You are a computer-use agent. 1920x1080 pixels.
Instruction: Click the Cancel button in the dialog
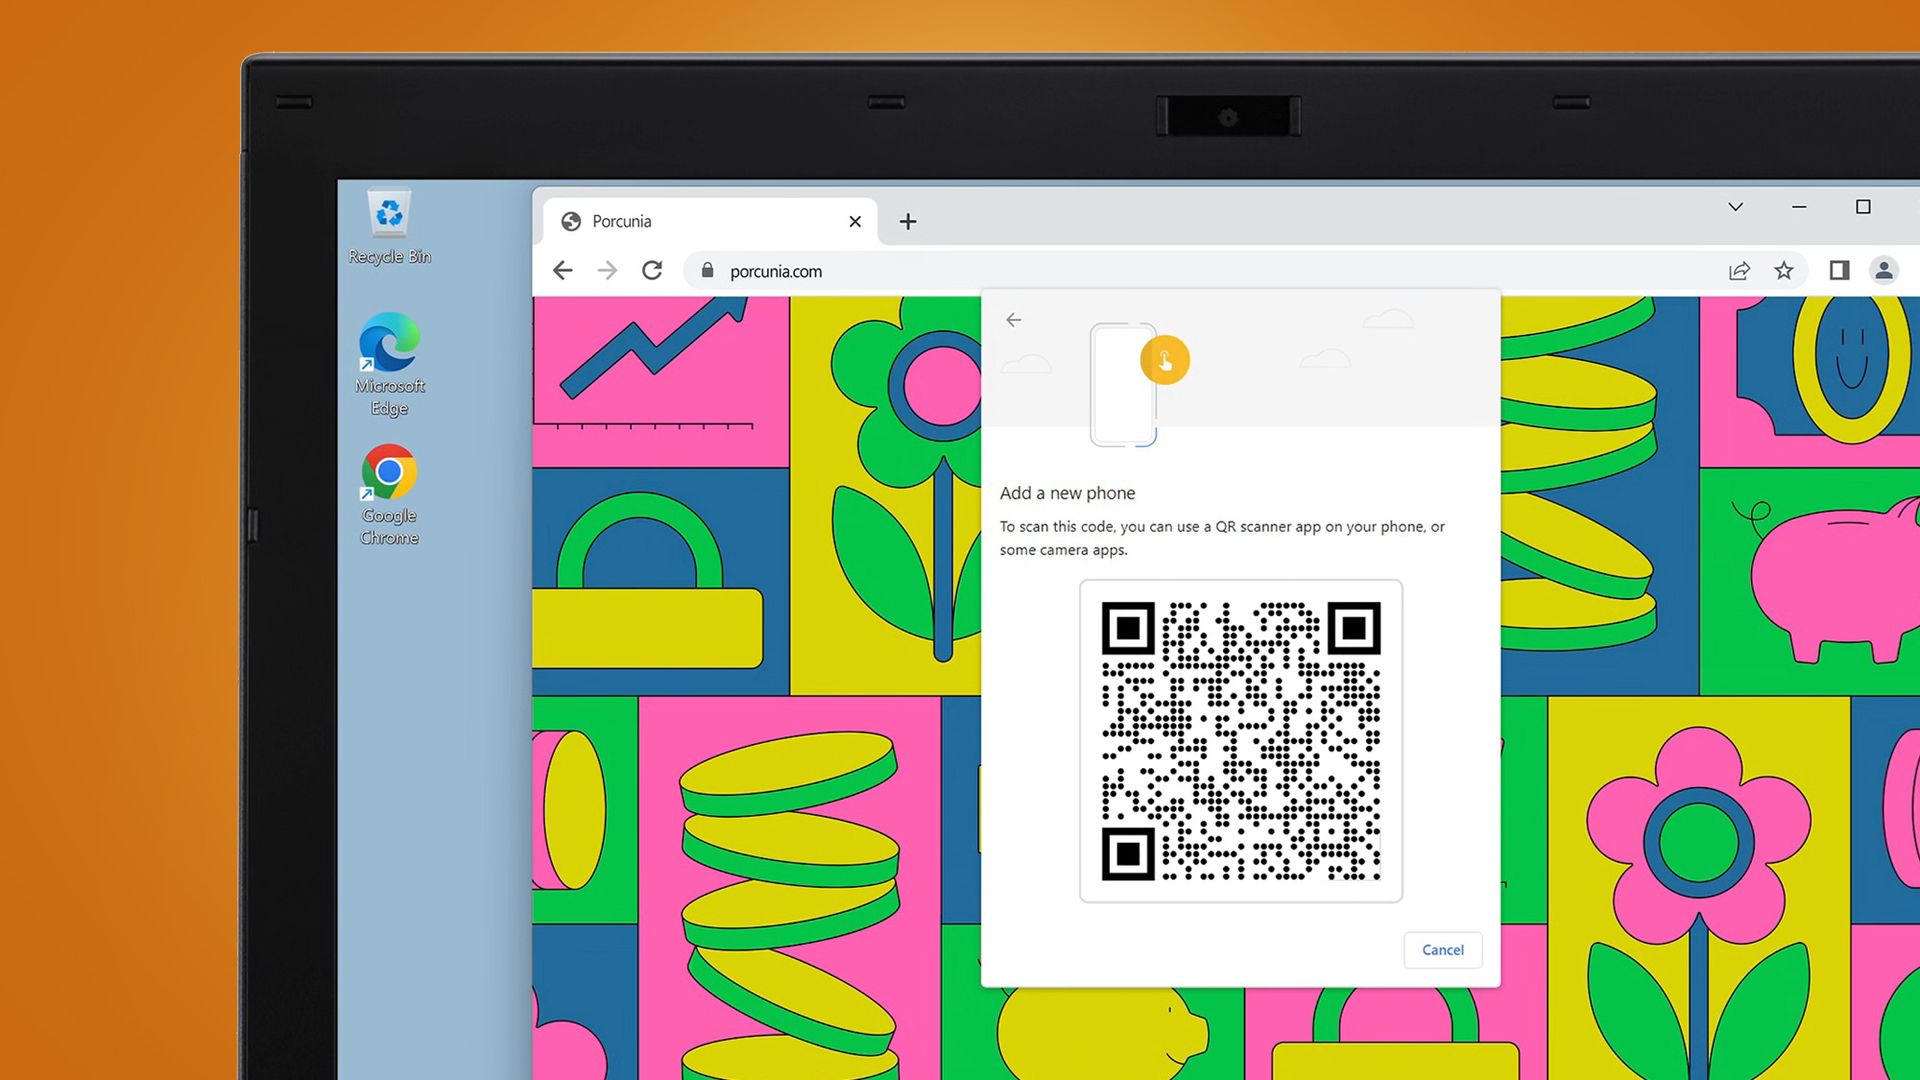click(x=1442, y=950)
